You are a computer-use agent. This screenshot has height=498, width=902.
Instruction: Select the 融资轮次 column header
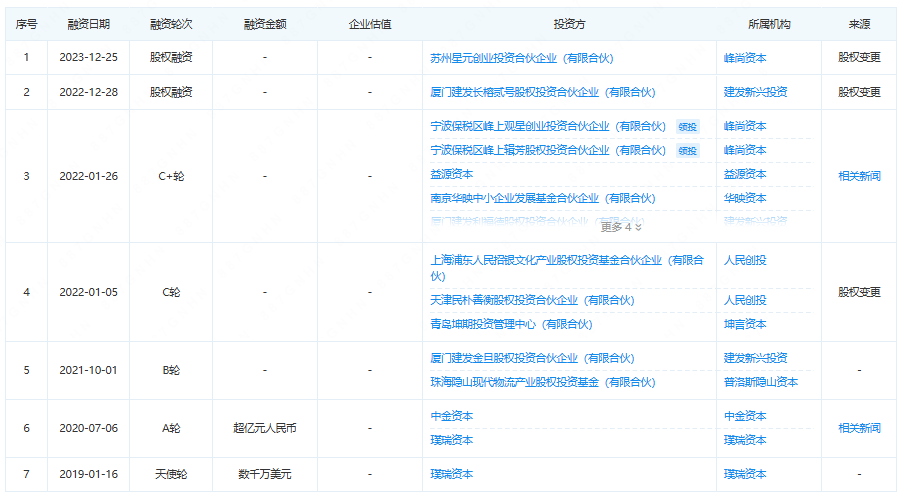171,24
